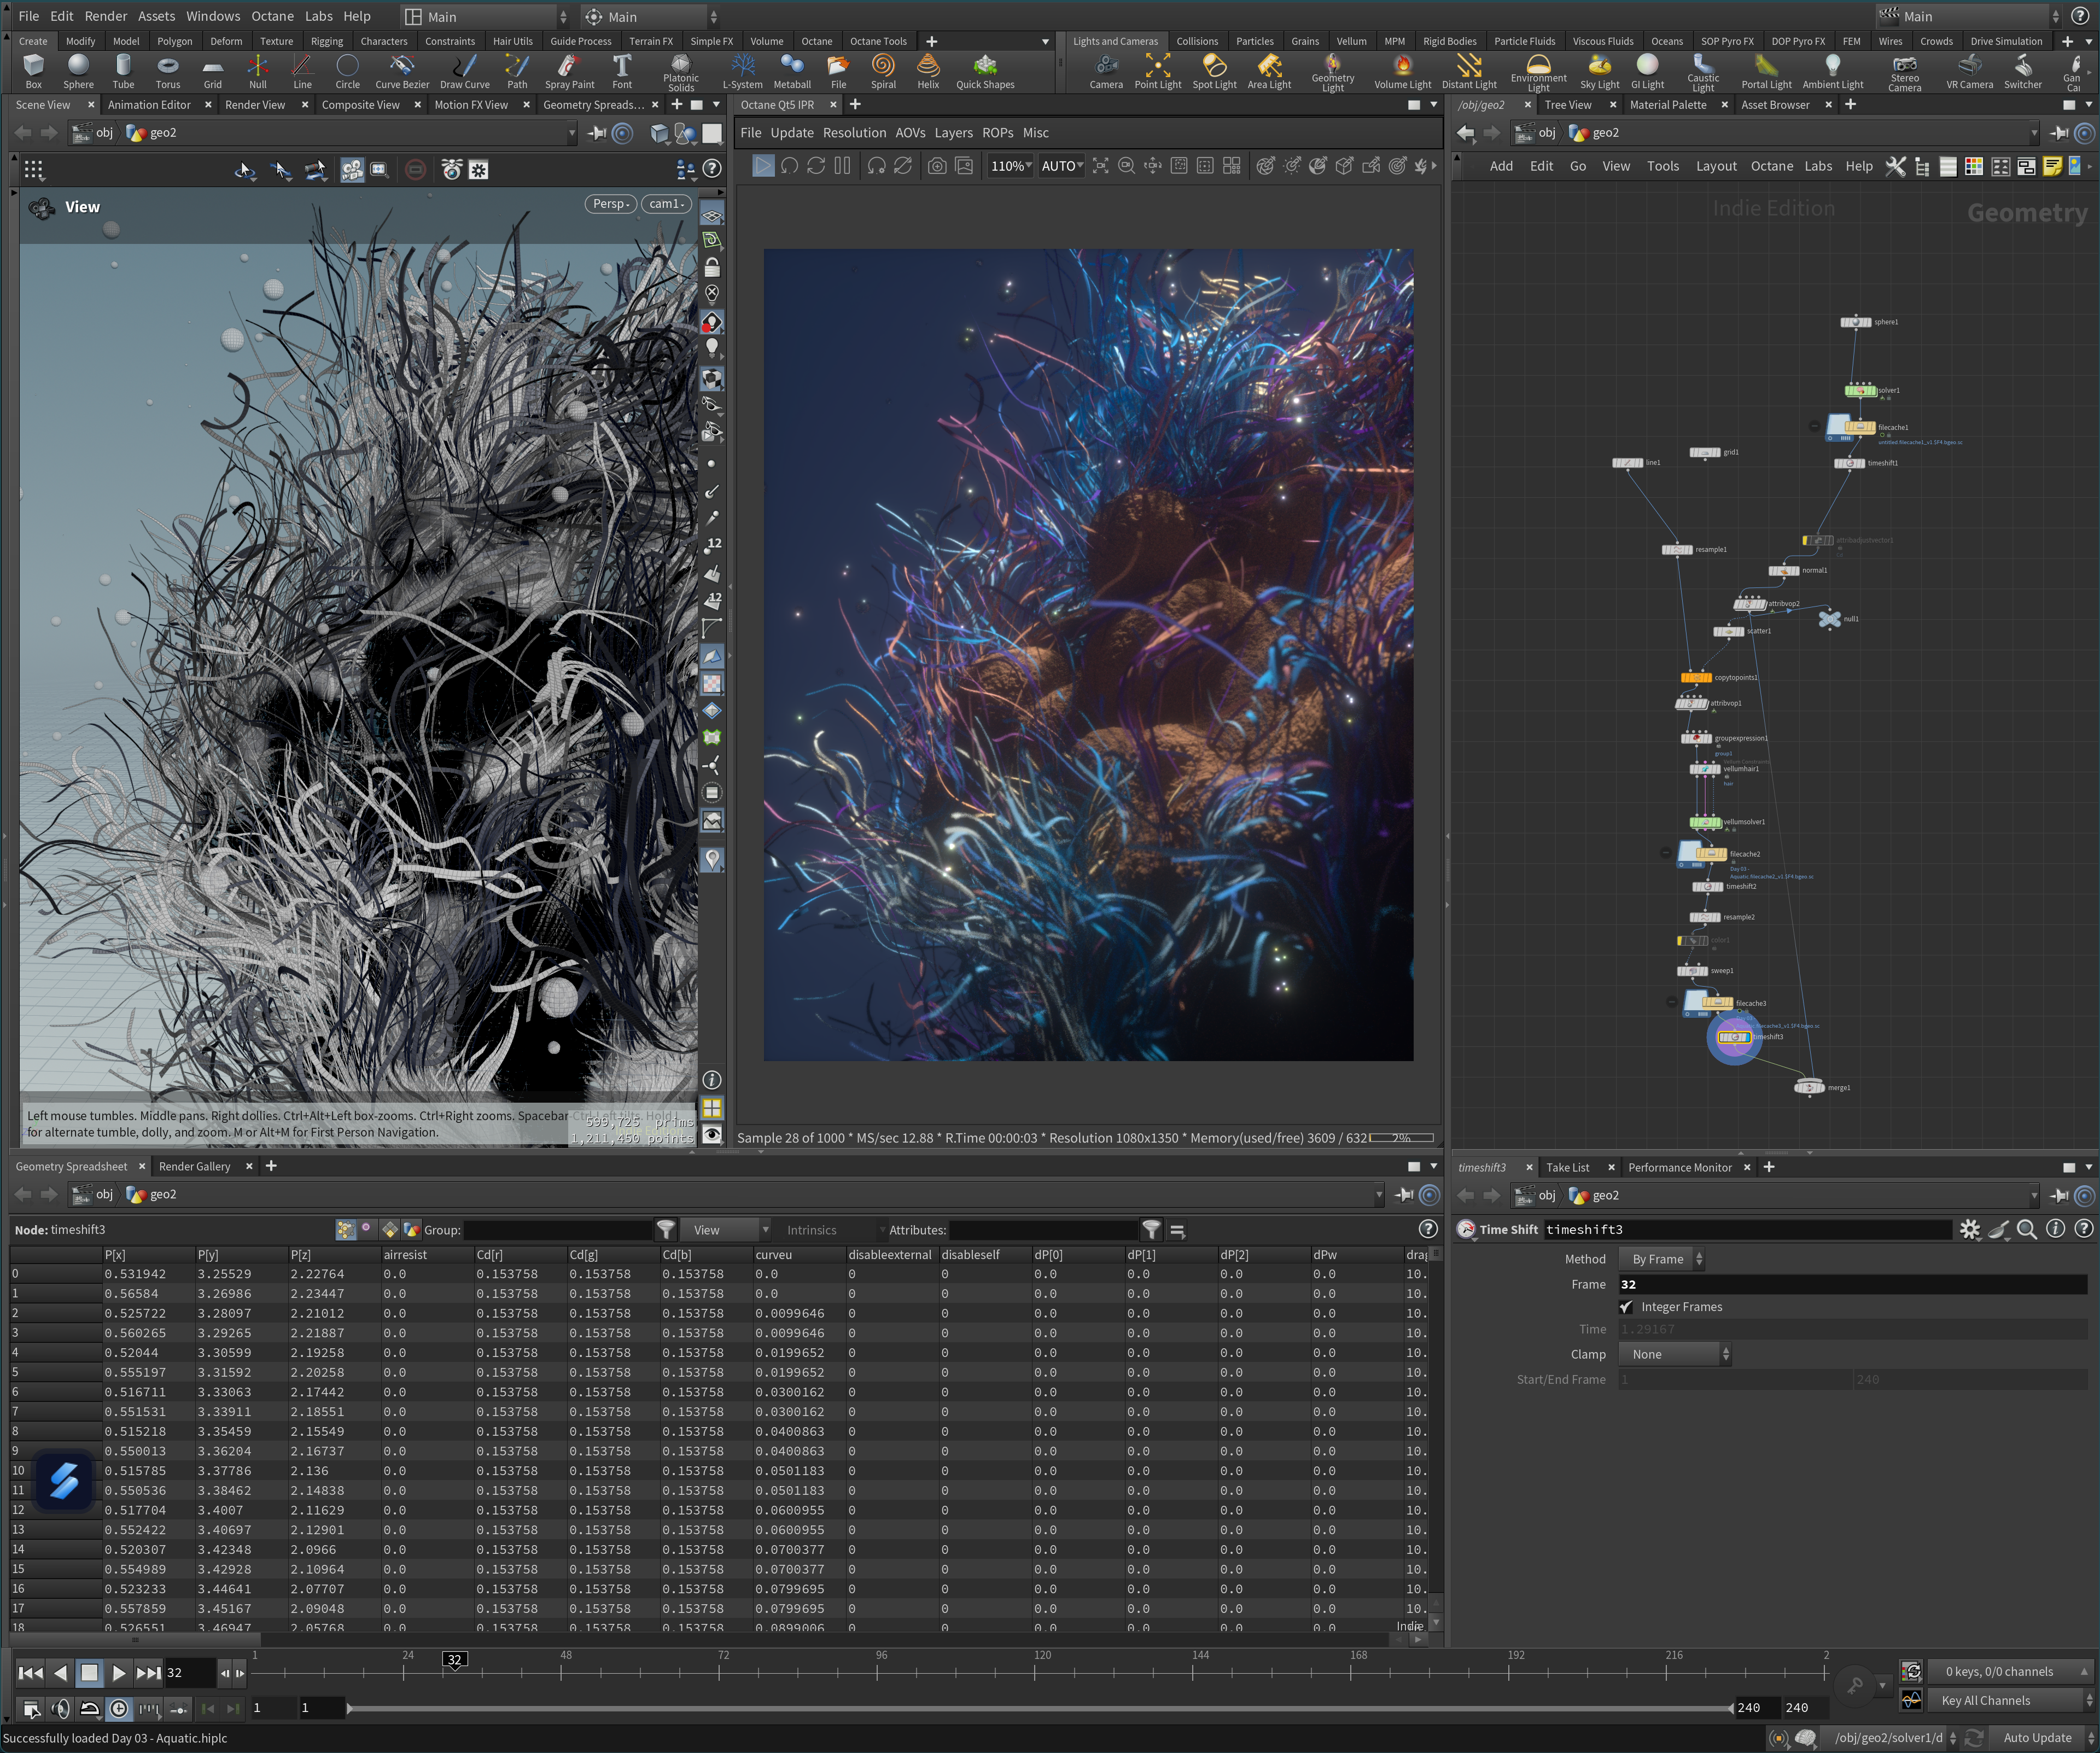Toggle the Integer Frames checkbox
The width and height of the screenshot is (2100, 1753).
coord(1626,1307)
